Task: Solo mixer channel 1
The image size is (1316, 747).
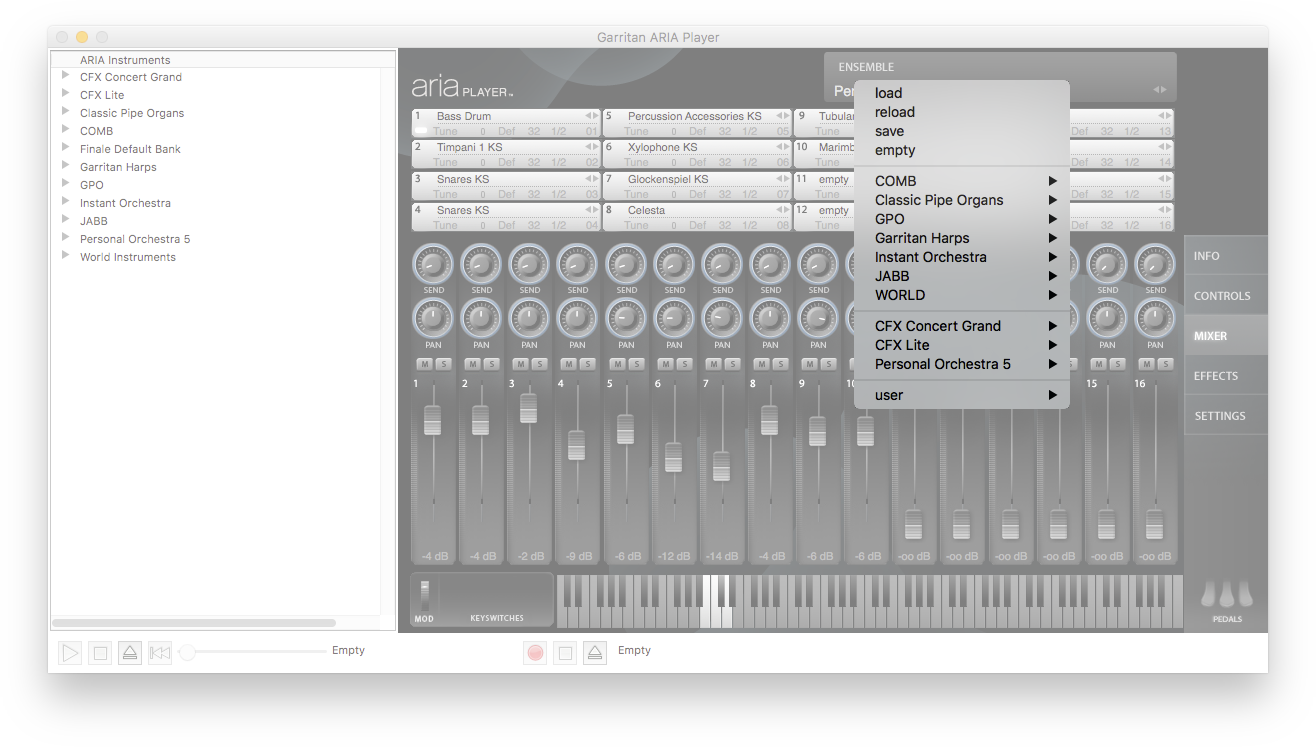Action: coord(442,364)
